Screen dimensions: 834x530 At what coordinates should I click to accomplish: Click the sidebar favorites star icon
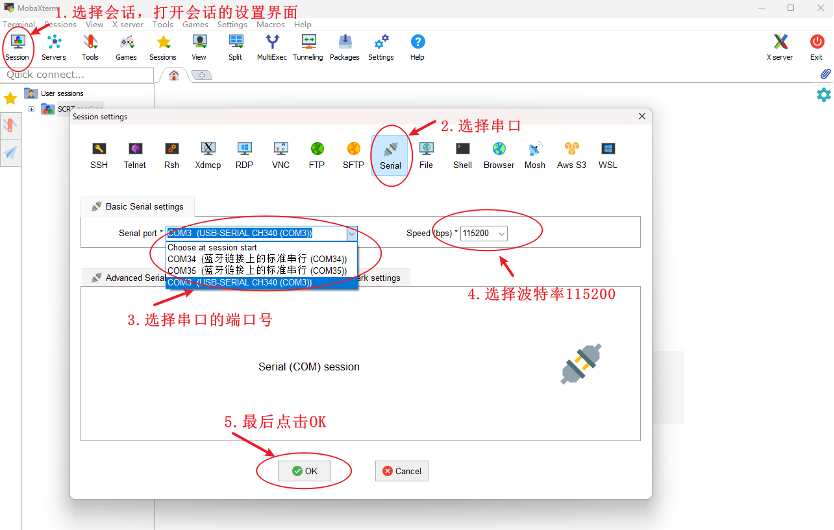click(x=10, y=98)
